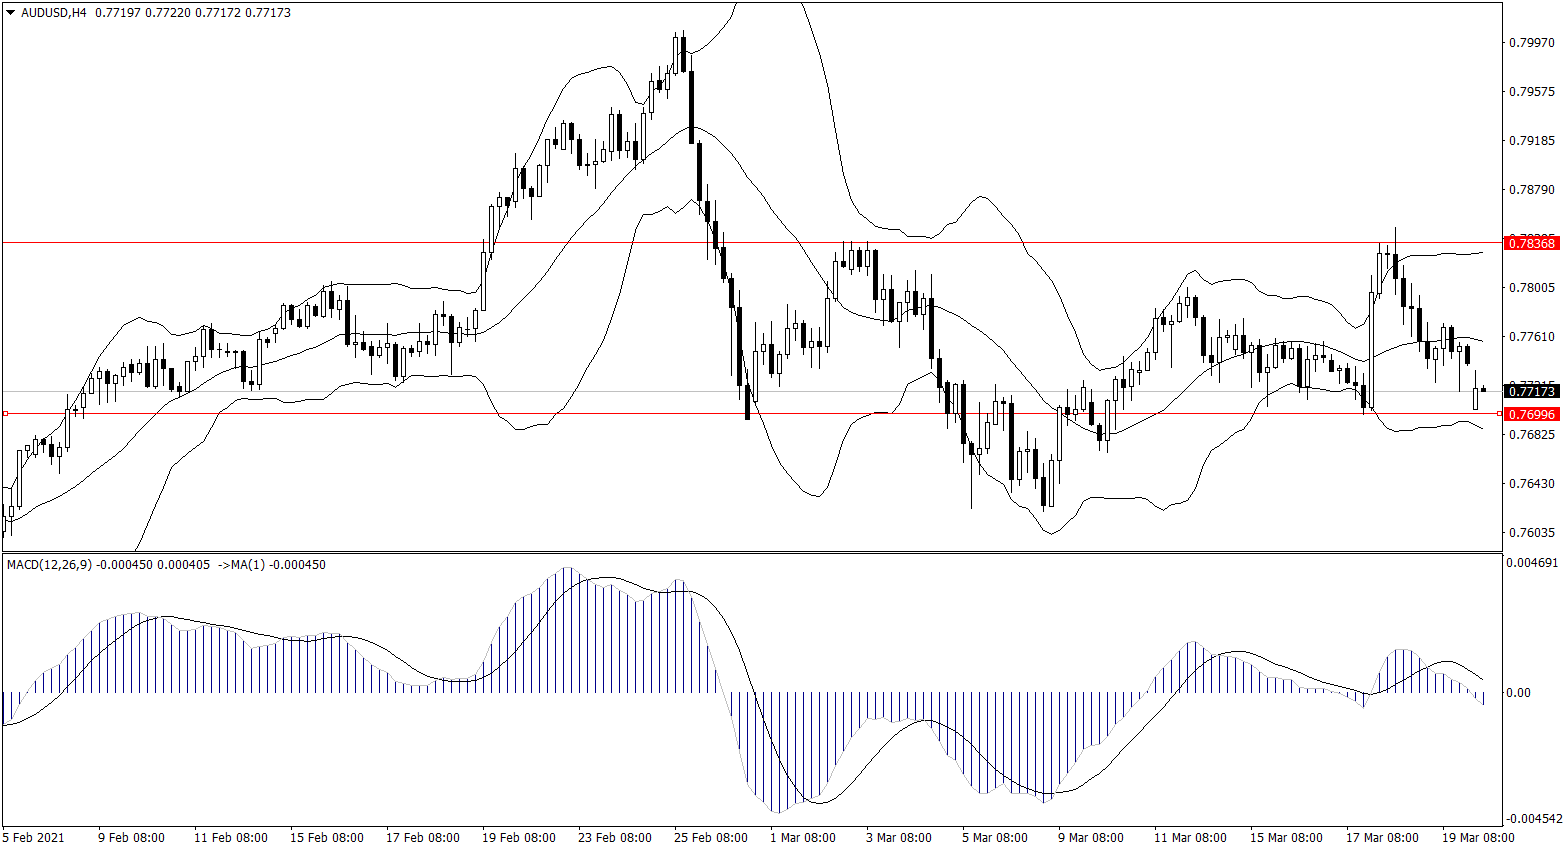
Task: Click the 0.00 level on MACD scale
Action: [1518, 692]
